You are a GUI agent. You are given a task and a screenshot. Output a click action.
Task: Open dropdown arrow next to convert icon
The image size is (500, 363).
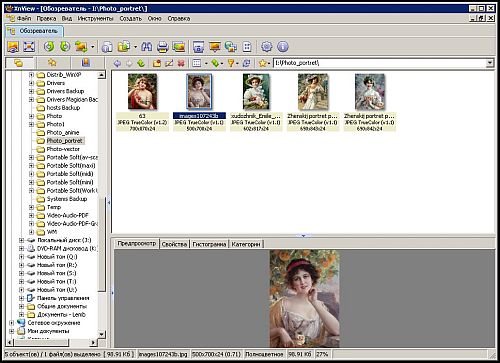(x=92, y=47)
